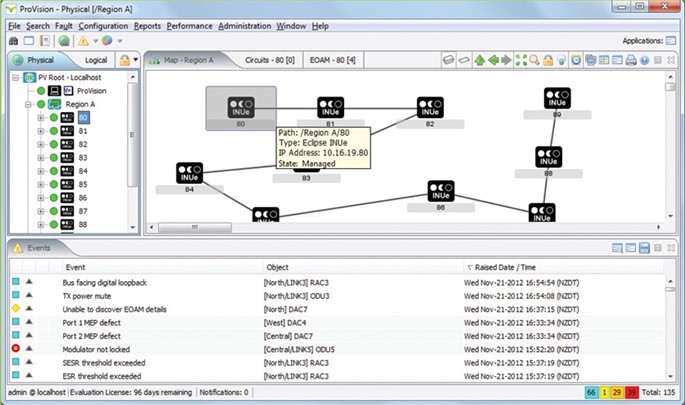Click the green up arrow in map toolbar
Image resolution: width=685 pixels, height=405 pixels.
pyautogui.click(x=480, y=60)
